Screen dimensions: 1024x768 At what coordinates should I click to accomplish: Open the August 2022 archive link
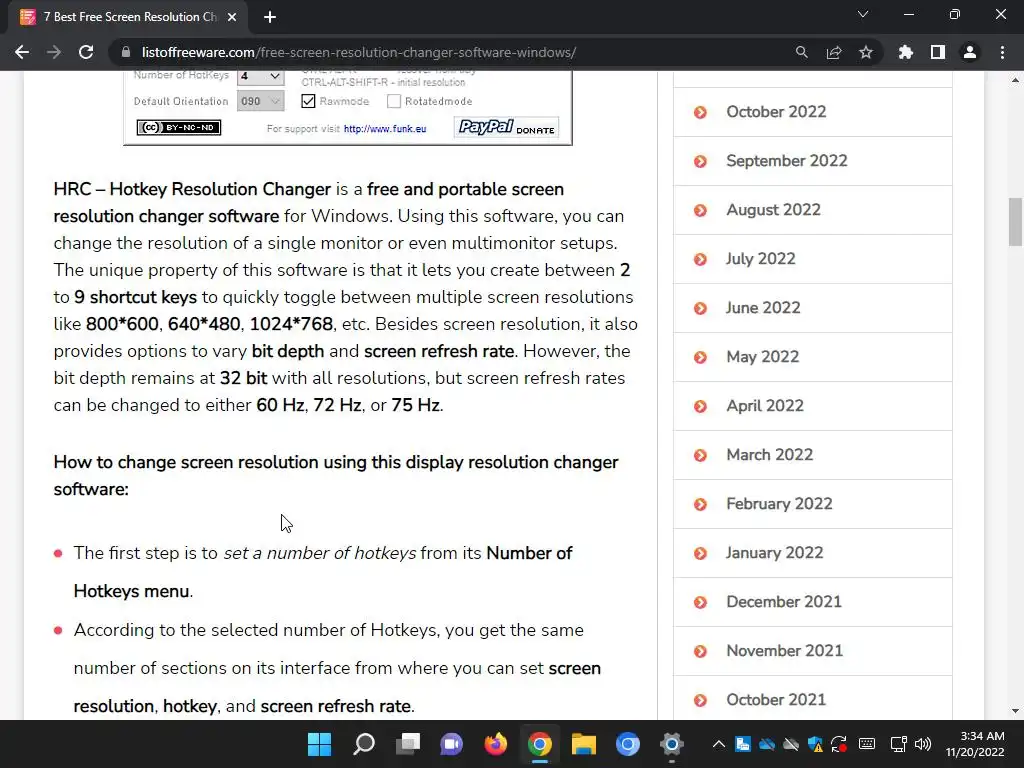[x=773, y=210]
